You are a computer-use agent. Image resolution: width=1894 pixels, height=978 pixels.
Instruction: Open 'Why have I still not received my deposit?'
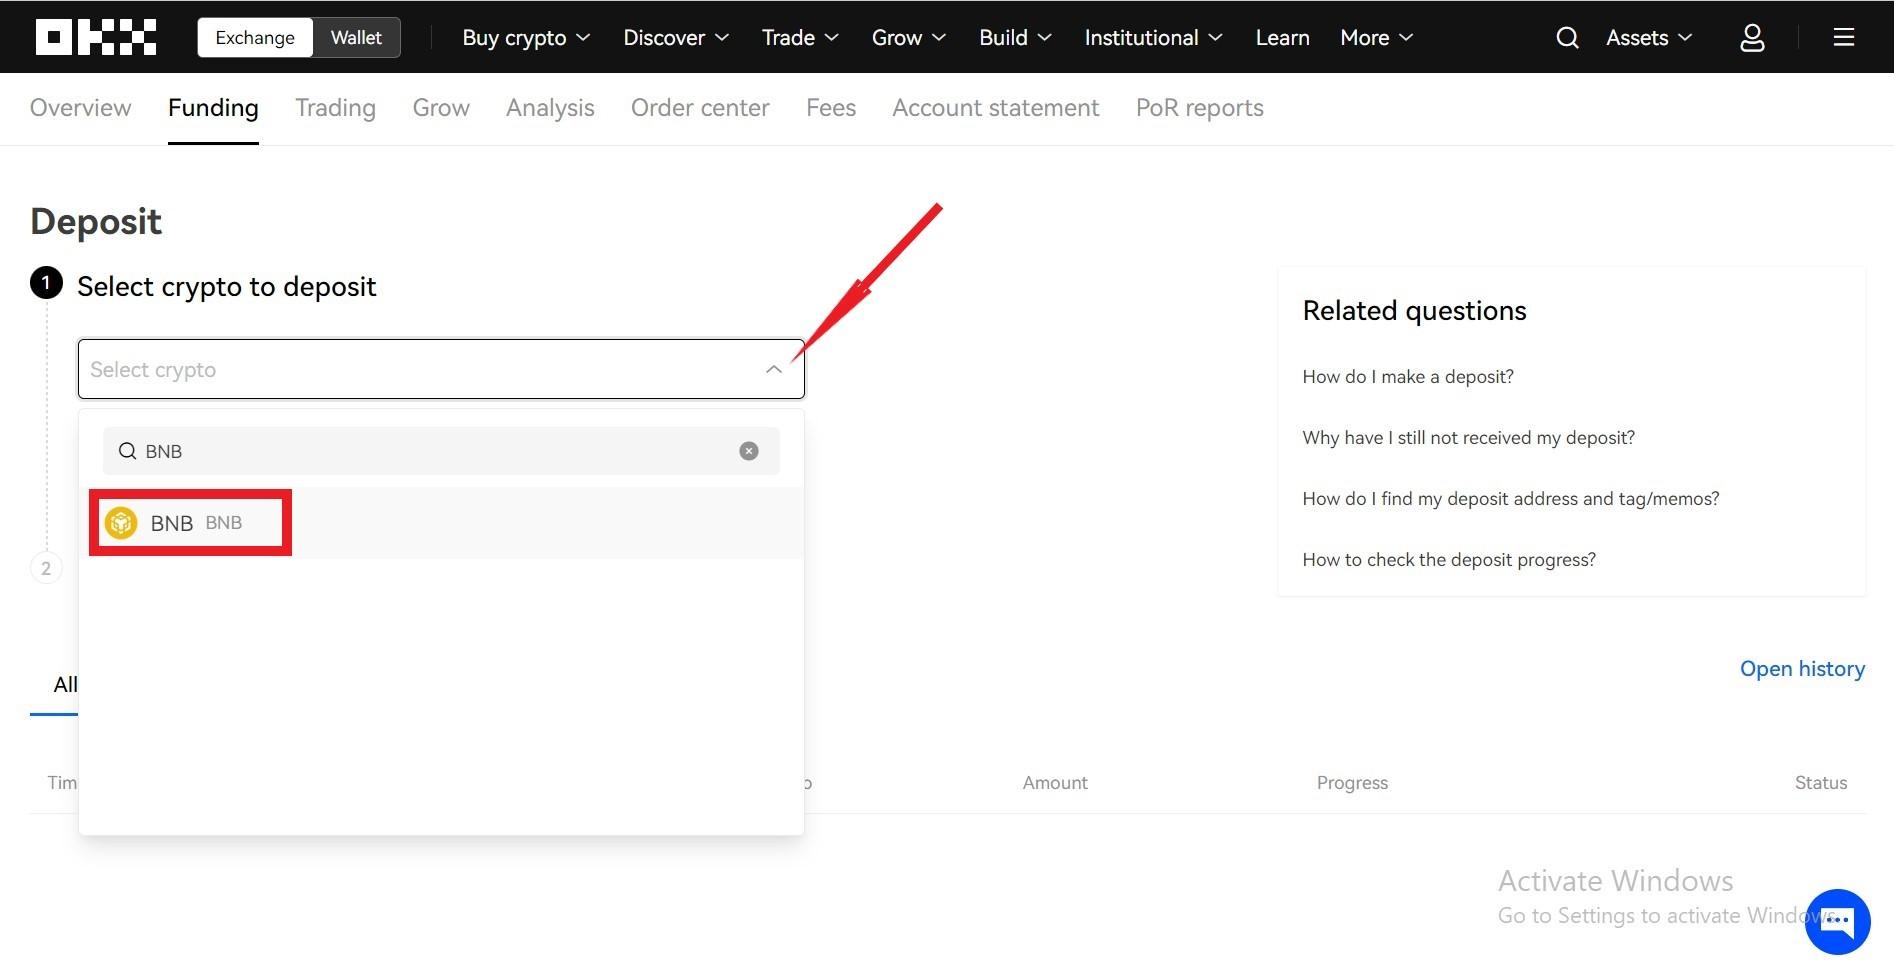tap(1468, 438)
